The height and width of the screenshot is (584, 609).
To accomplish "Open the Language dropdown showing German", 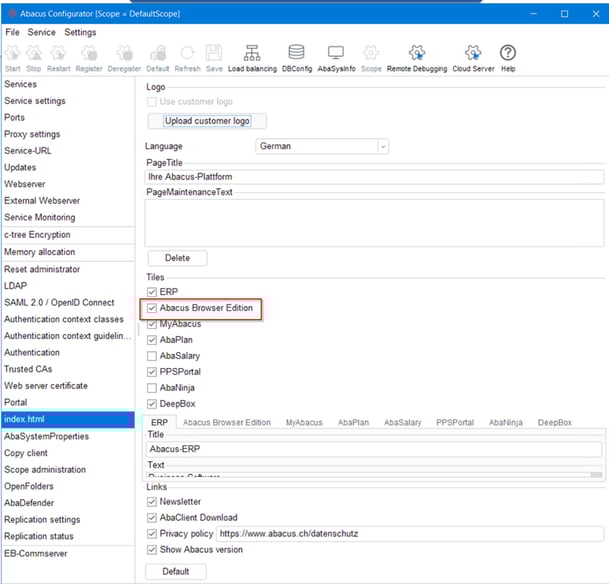I will (322, 146).
